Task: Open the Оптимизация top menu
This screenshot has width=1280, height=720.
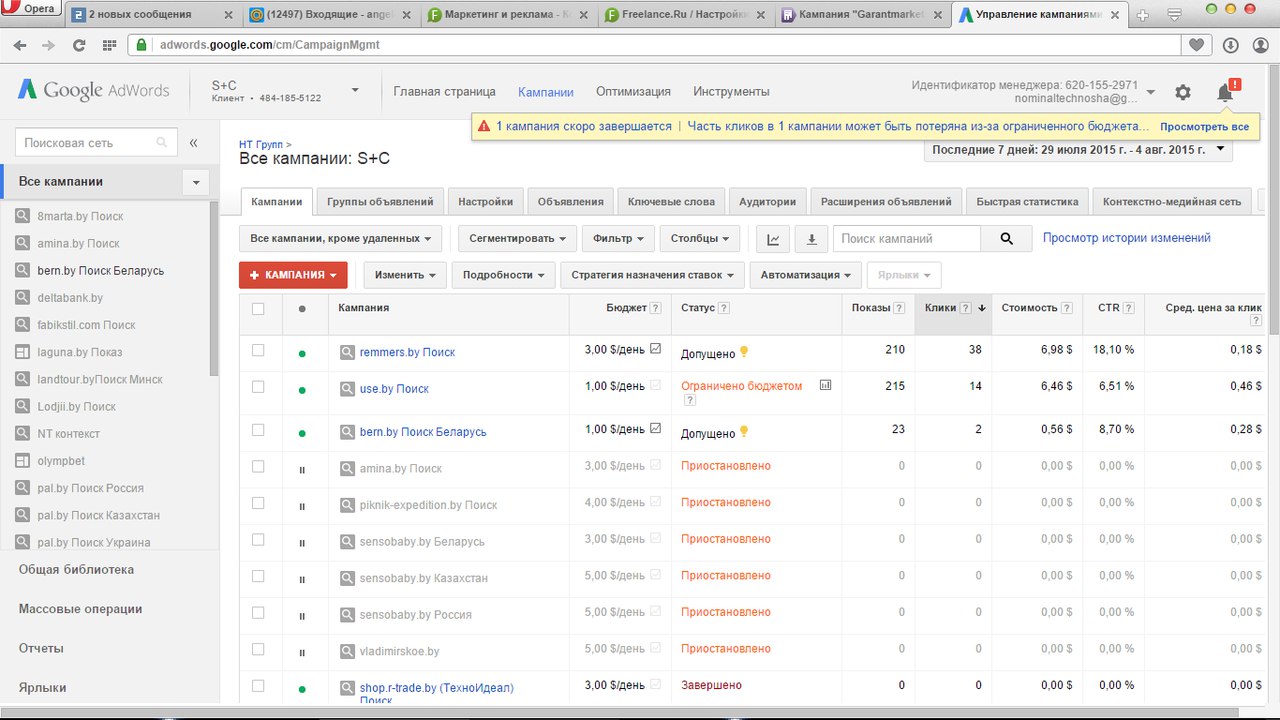Action: 633,91
